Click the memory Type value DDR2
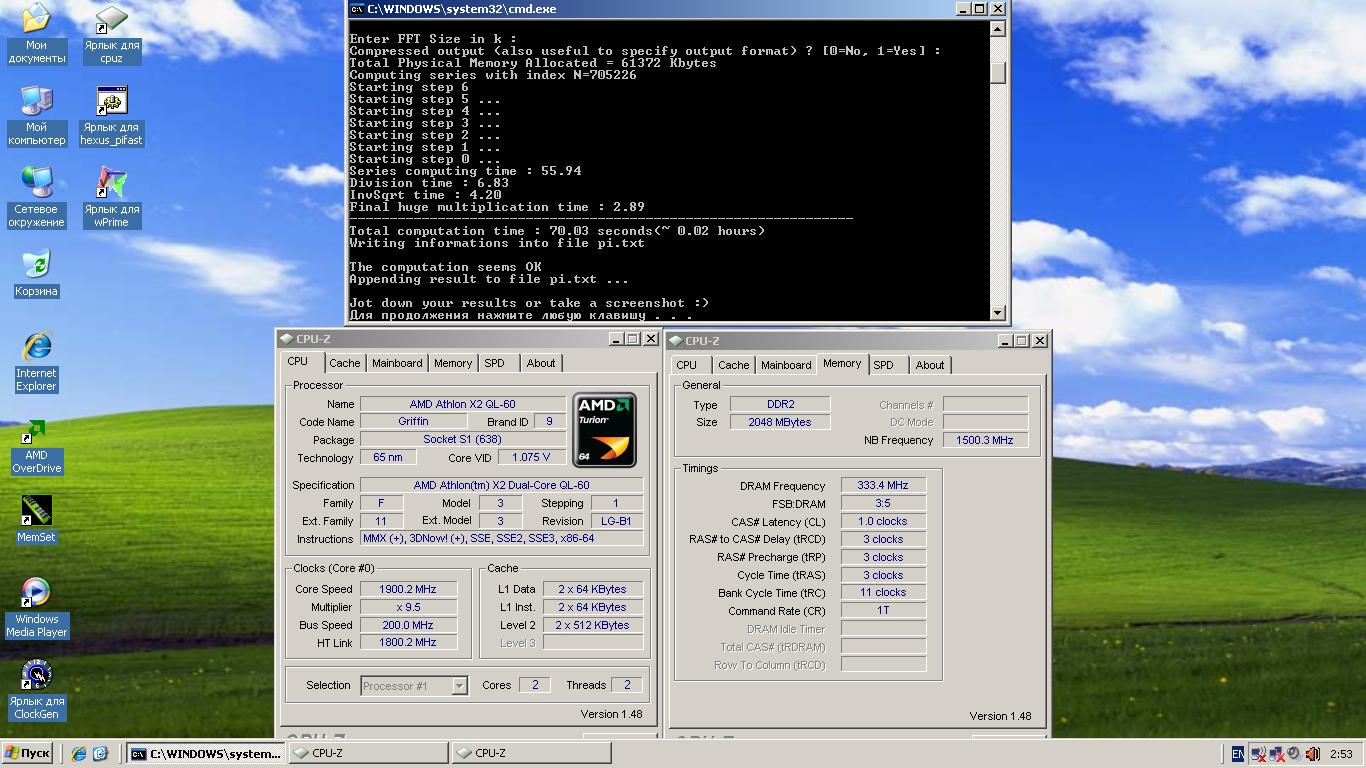 tap(780, 404)
